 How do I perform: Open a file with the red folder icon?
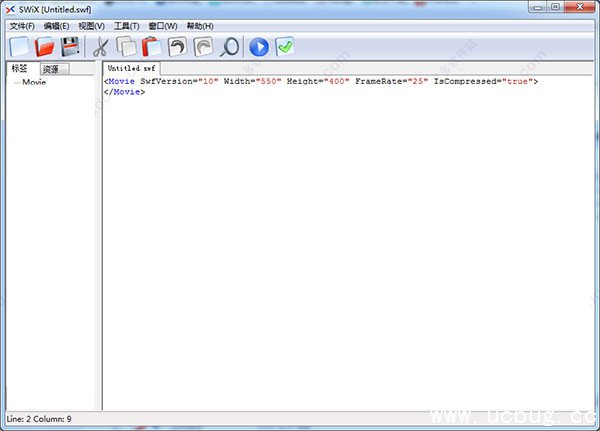coord(45,46)
